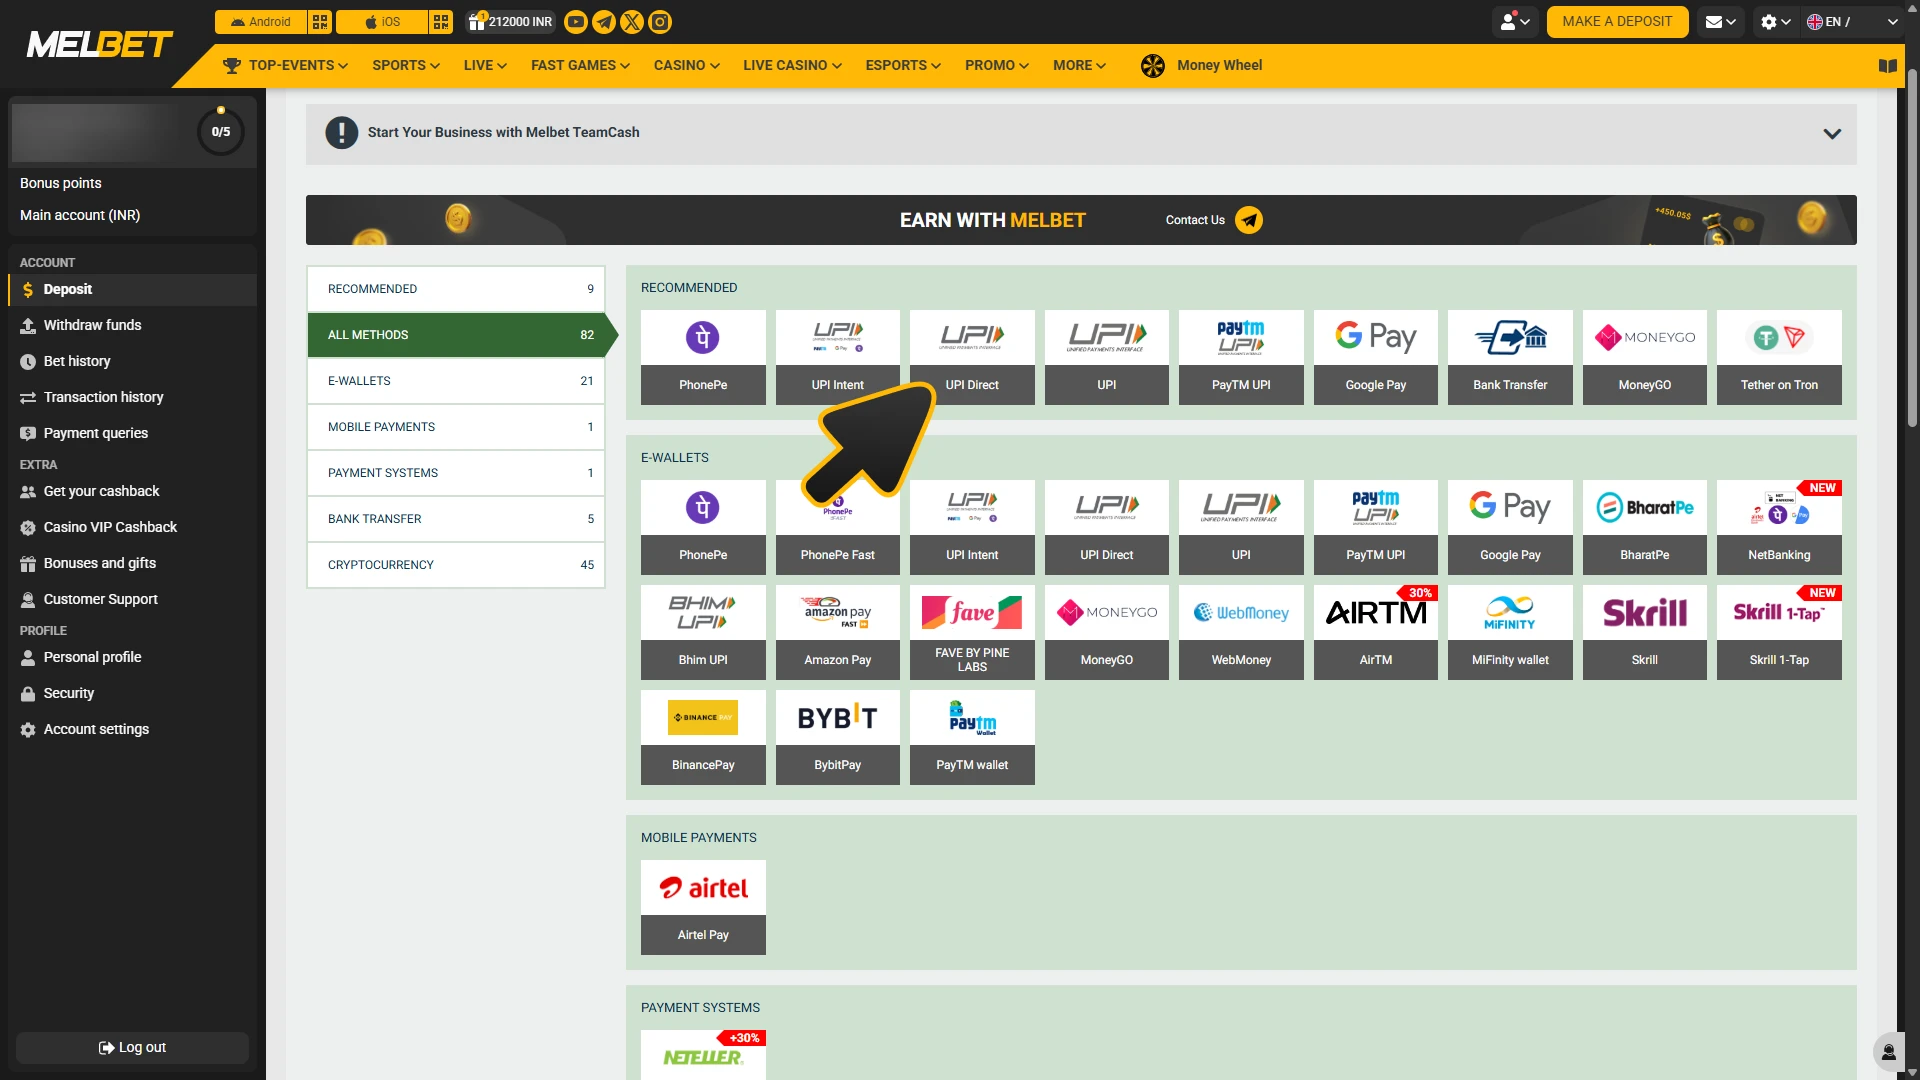
Task: Select BharatPe e-wallet
Action: tap(1645, 527)
